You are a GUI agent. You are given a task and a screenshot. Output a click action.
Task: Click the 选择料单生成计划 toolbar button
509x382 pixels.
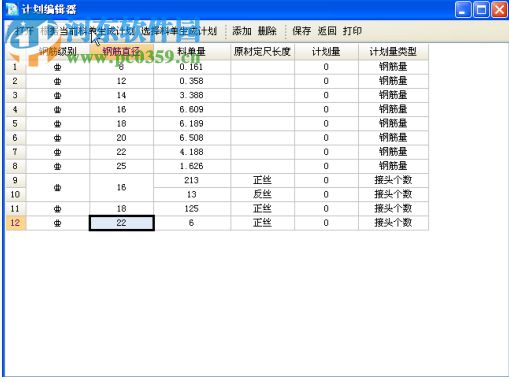click(179, 31)
